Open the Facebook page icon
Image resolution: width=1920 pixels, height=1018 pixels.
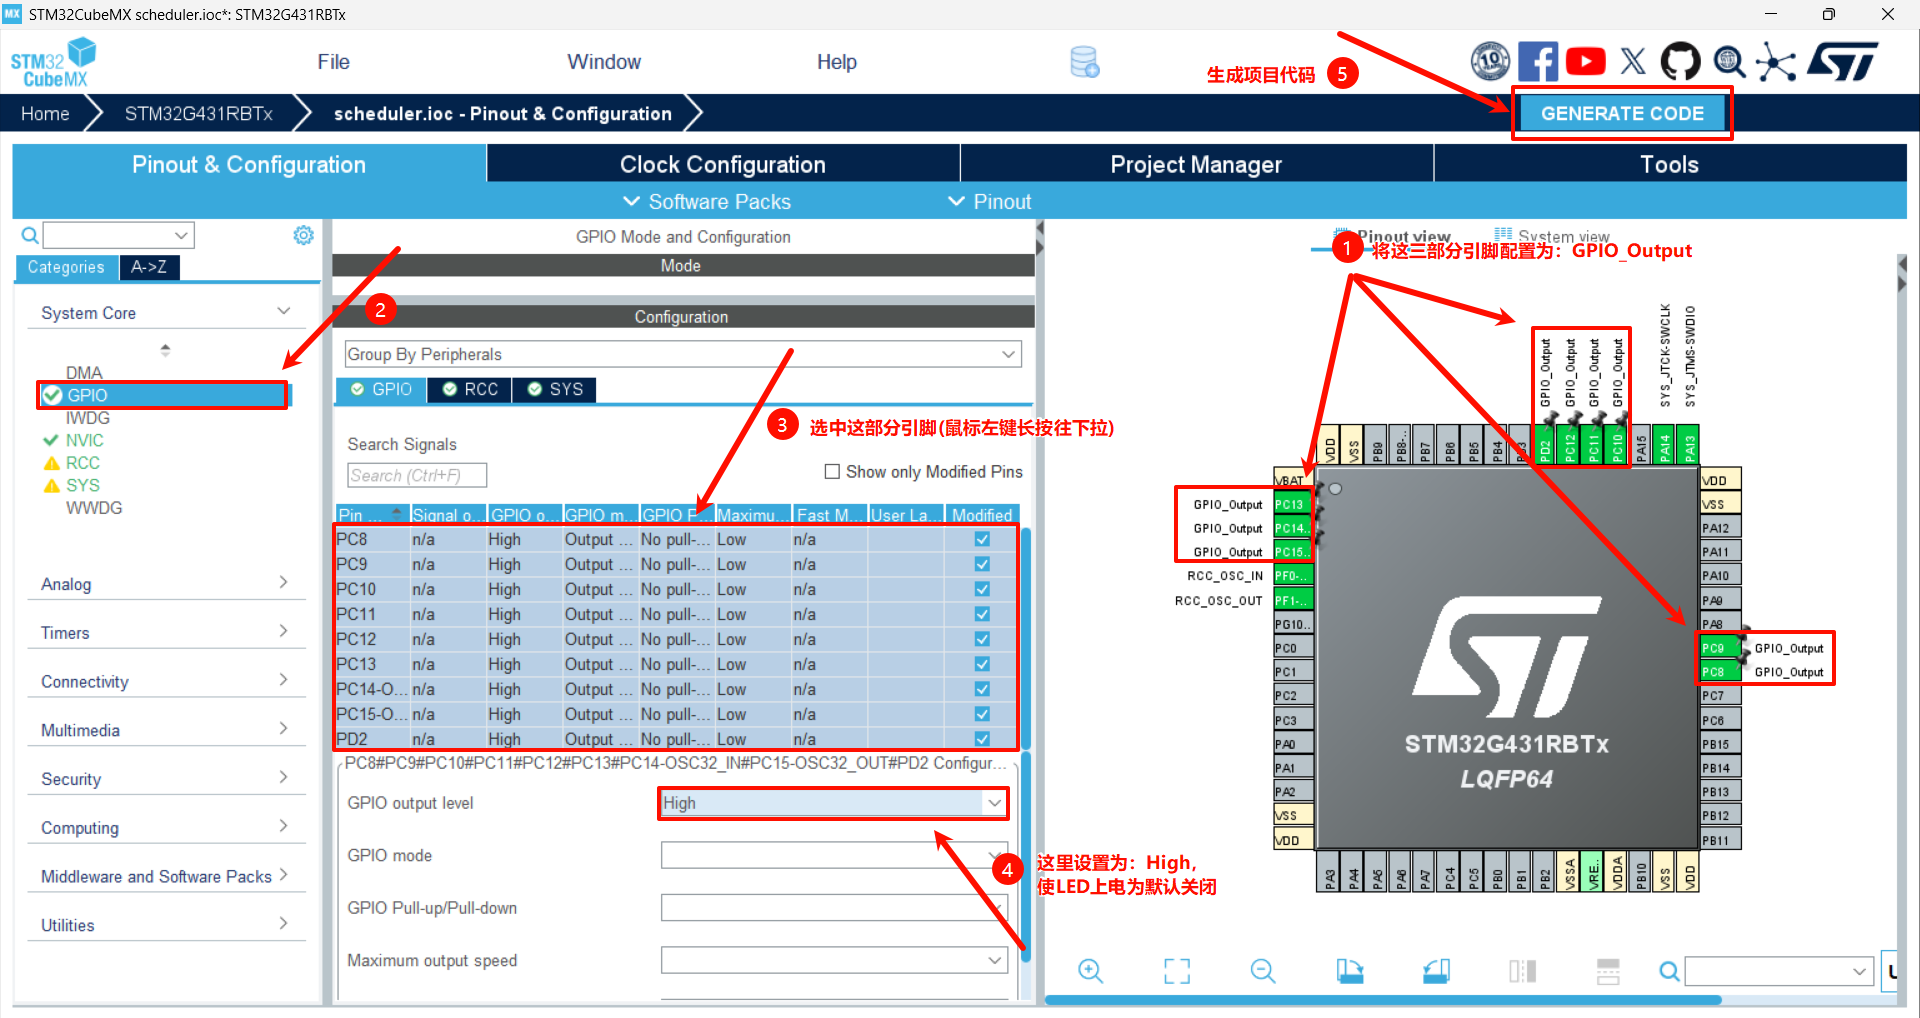(x=1537, y=62)
